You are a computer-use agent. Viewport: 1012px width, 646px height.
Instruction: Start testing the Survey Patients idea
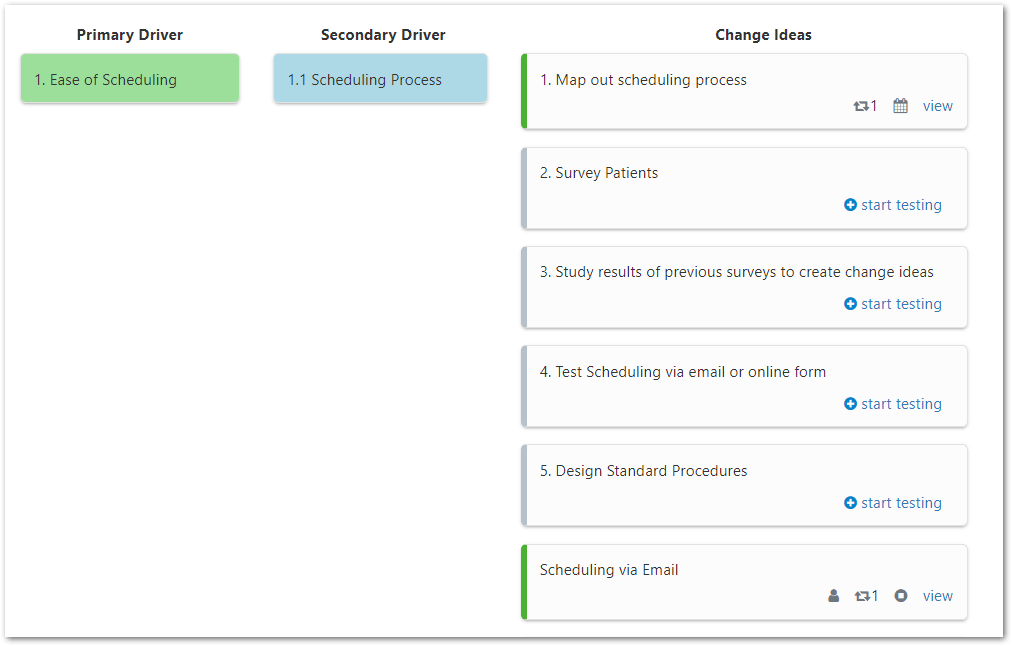901,205
